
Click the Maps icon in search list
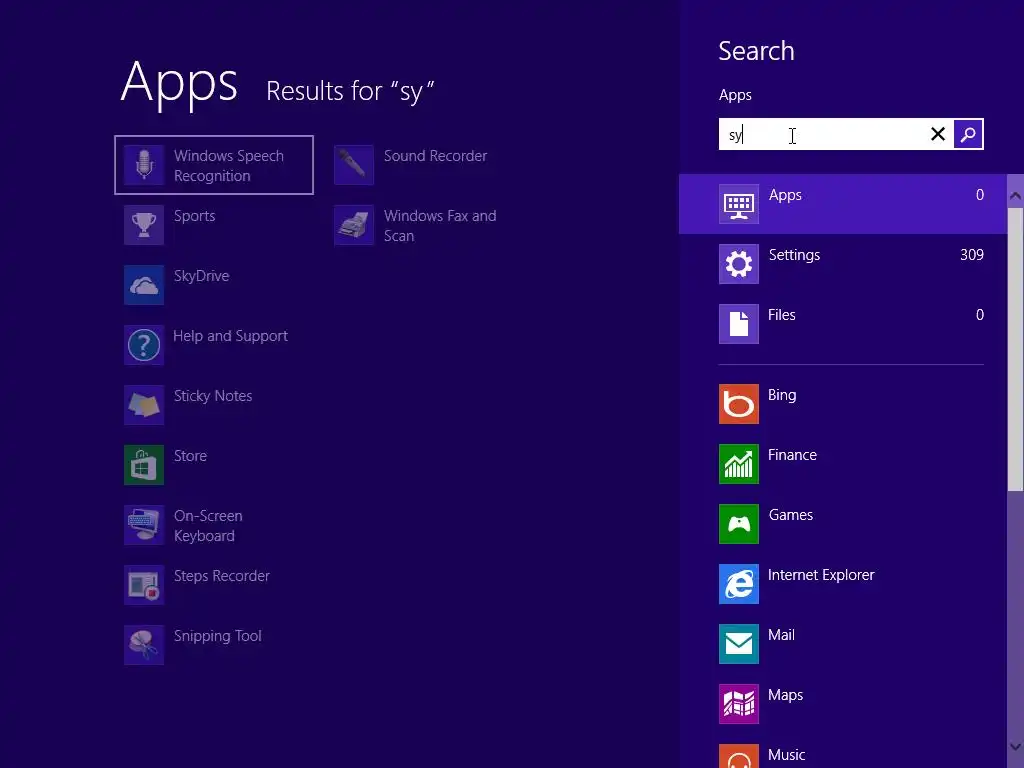pos(739,704)
